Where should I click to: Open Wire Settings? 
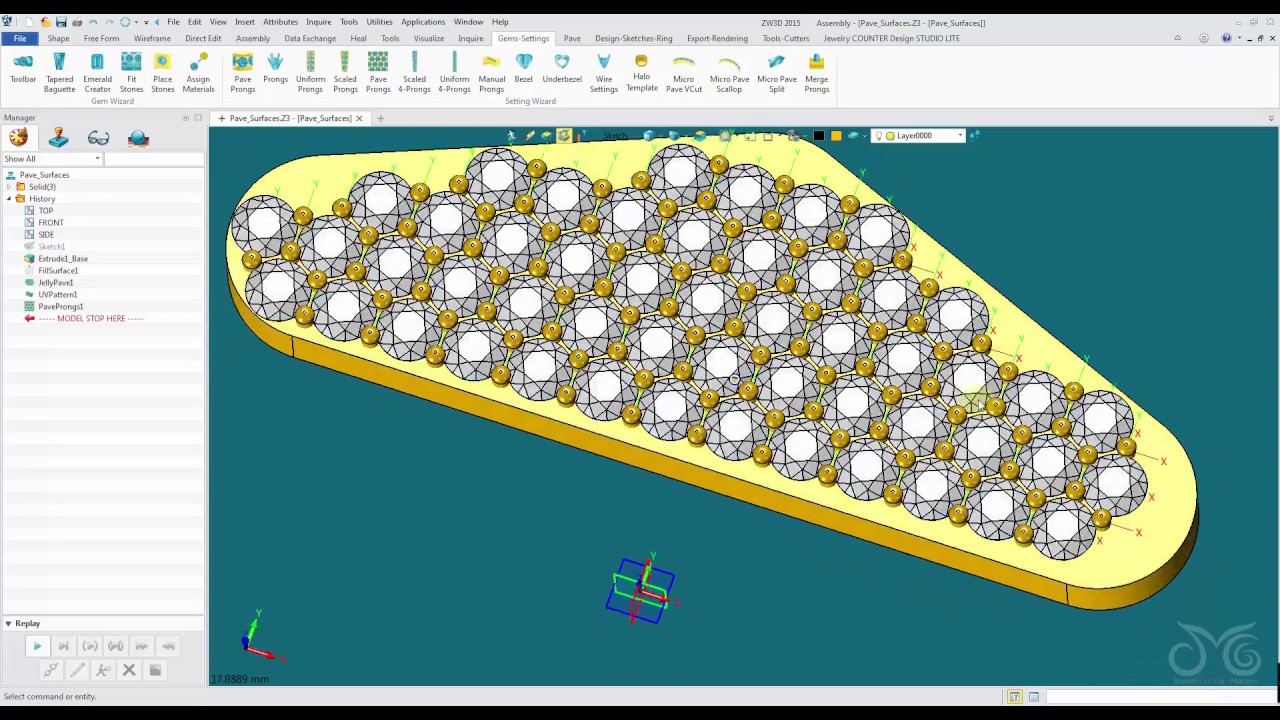click(603, 73)
